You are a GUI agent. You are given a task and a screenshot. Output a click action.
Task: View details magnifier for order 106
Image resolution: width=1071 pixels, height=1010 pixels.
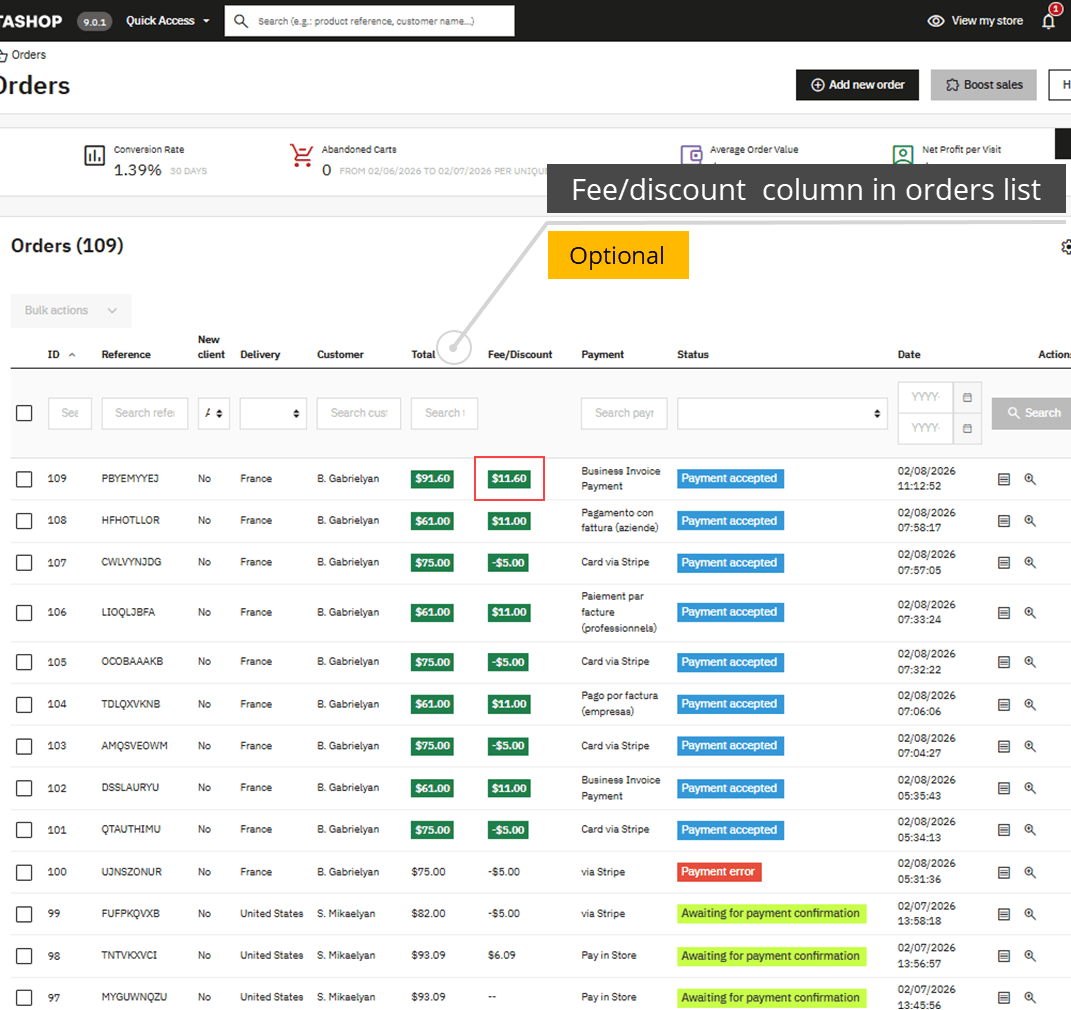1029,613
